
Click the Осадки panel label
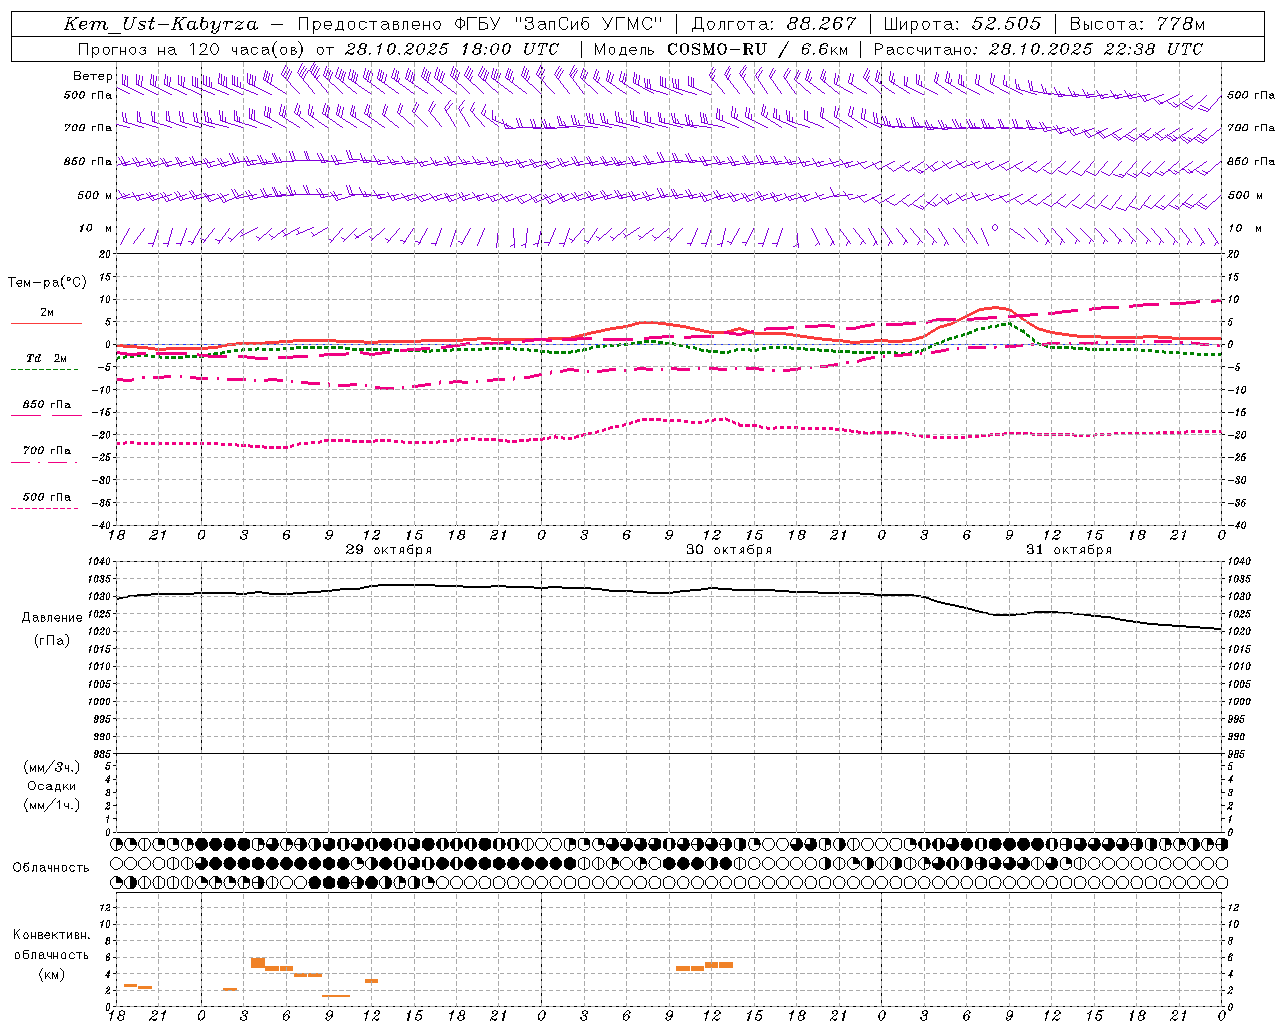(51, 786)
